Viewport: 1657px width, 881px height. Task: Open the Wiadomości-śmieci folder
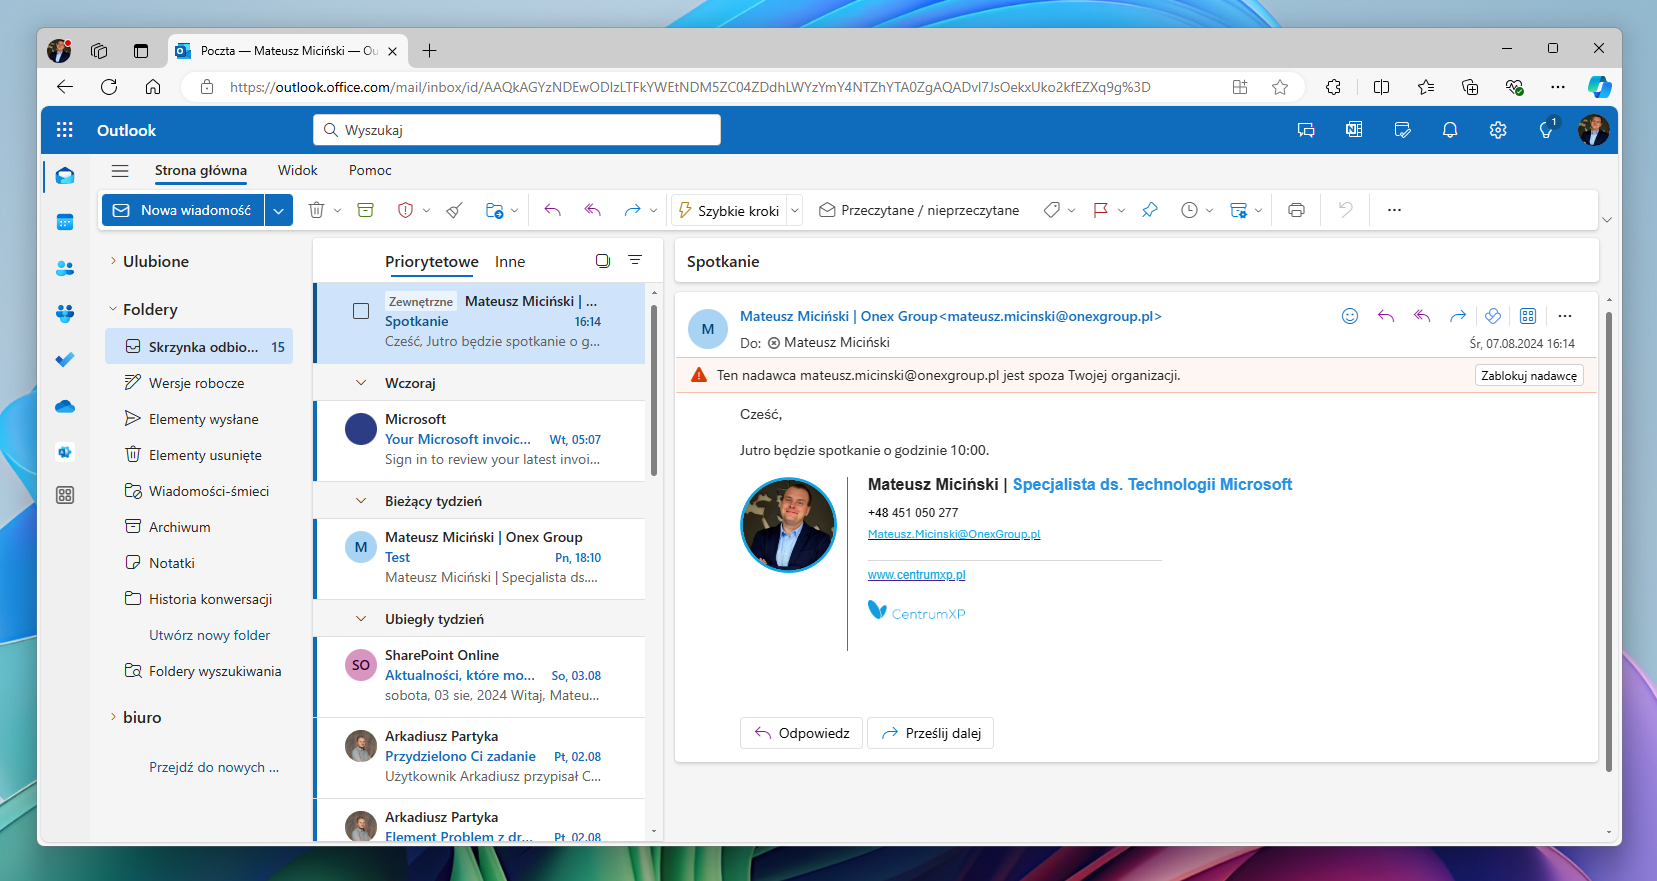pos(199,491)
